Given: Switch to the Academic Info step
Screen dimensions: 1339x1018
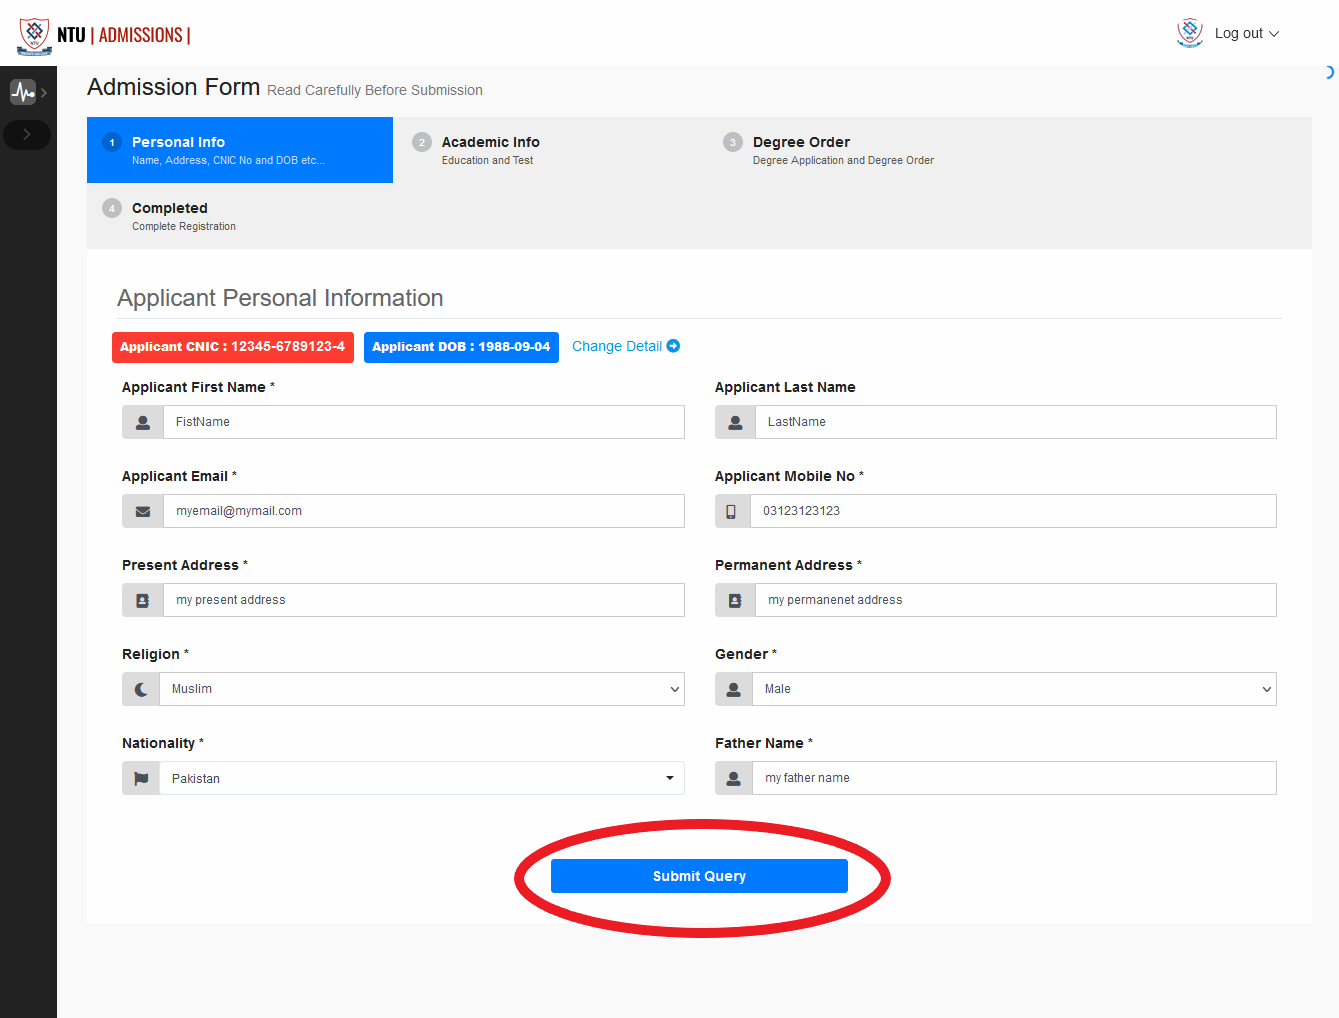Looking at the screenshot, I should (490, 150).
